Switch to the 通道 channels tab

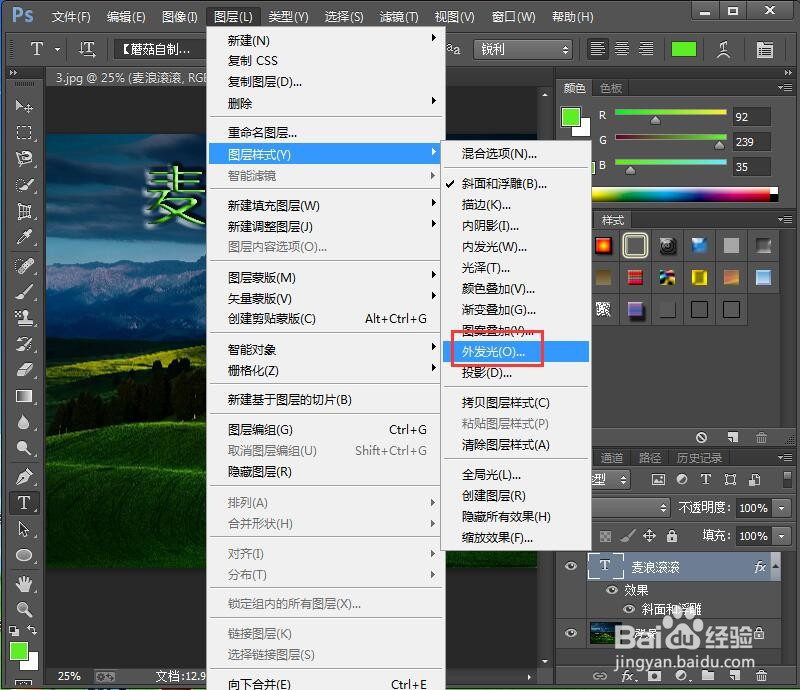coord(613,458)
